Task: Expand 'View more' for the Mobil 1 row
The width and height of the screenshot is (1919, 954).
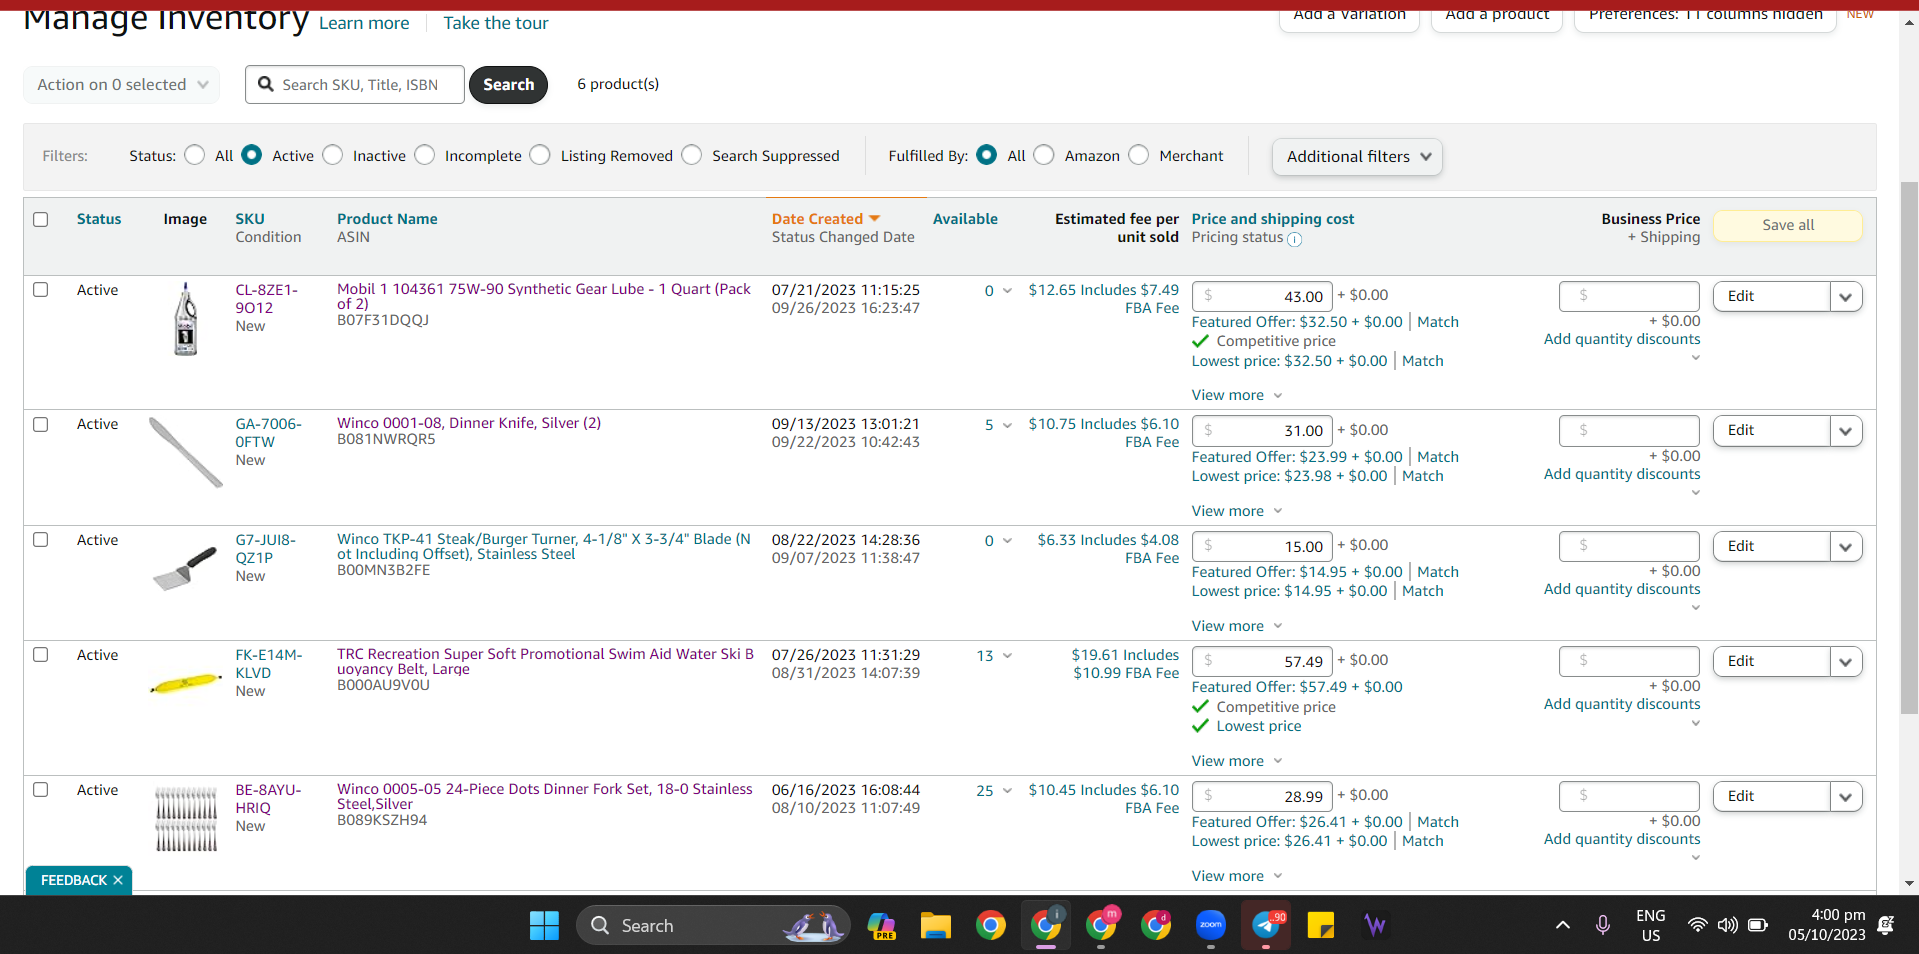Action: [1237, 395]
